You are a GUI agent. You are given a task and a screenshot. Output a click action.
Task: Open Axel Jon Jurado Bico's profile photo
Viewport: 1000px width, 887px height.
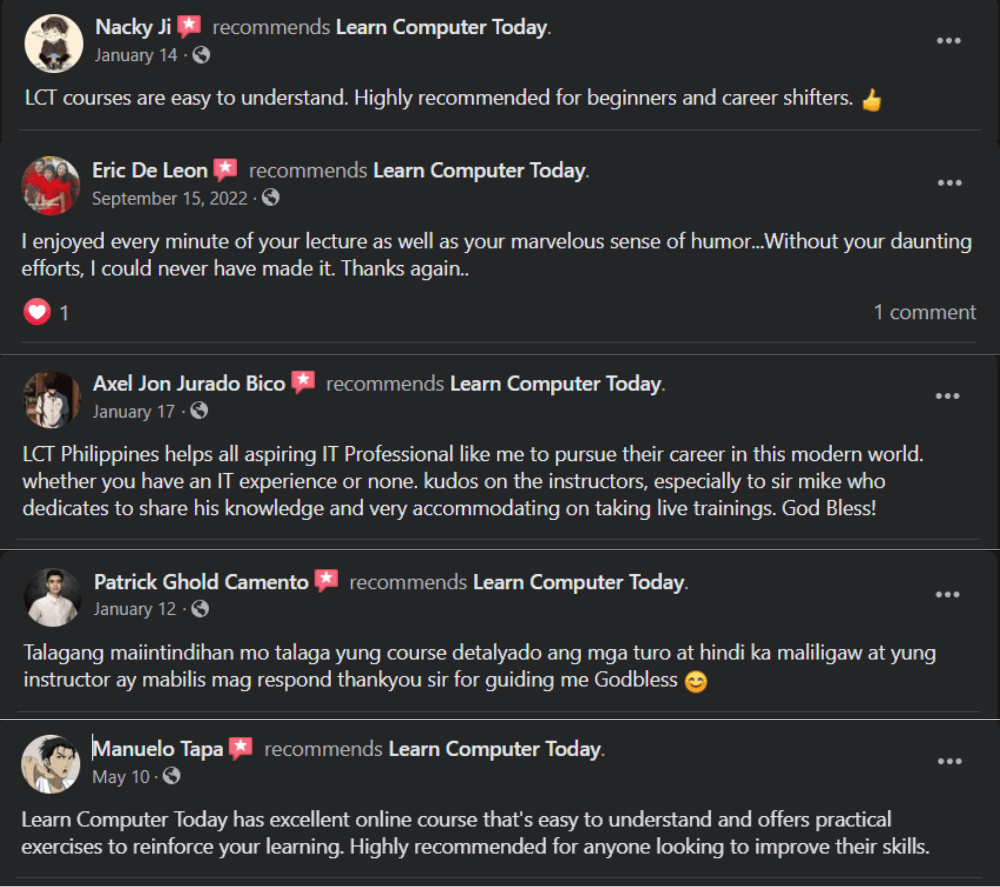51,398
